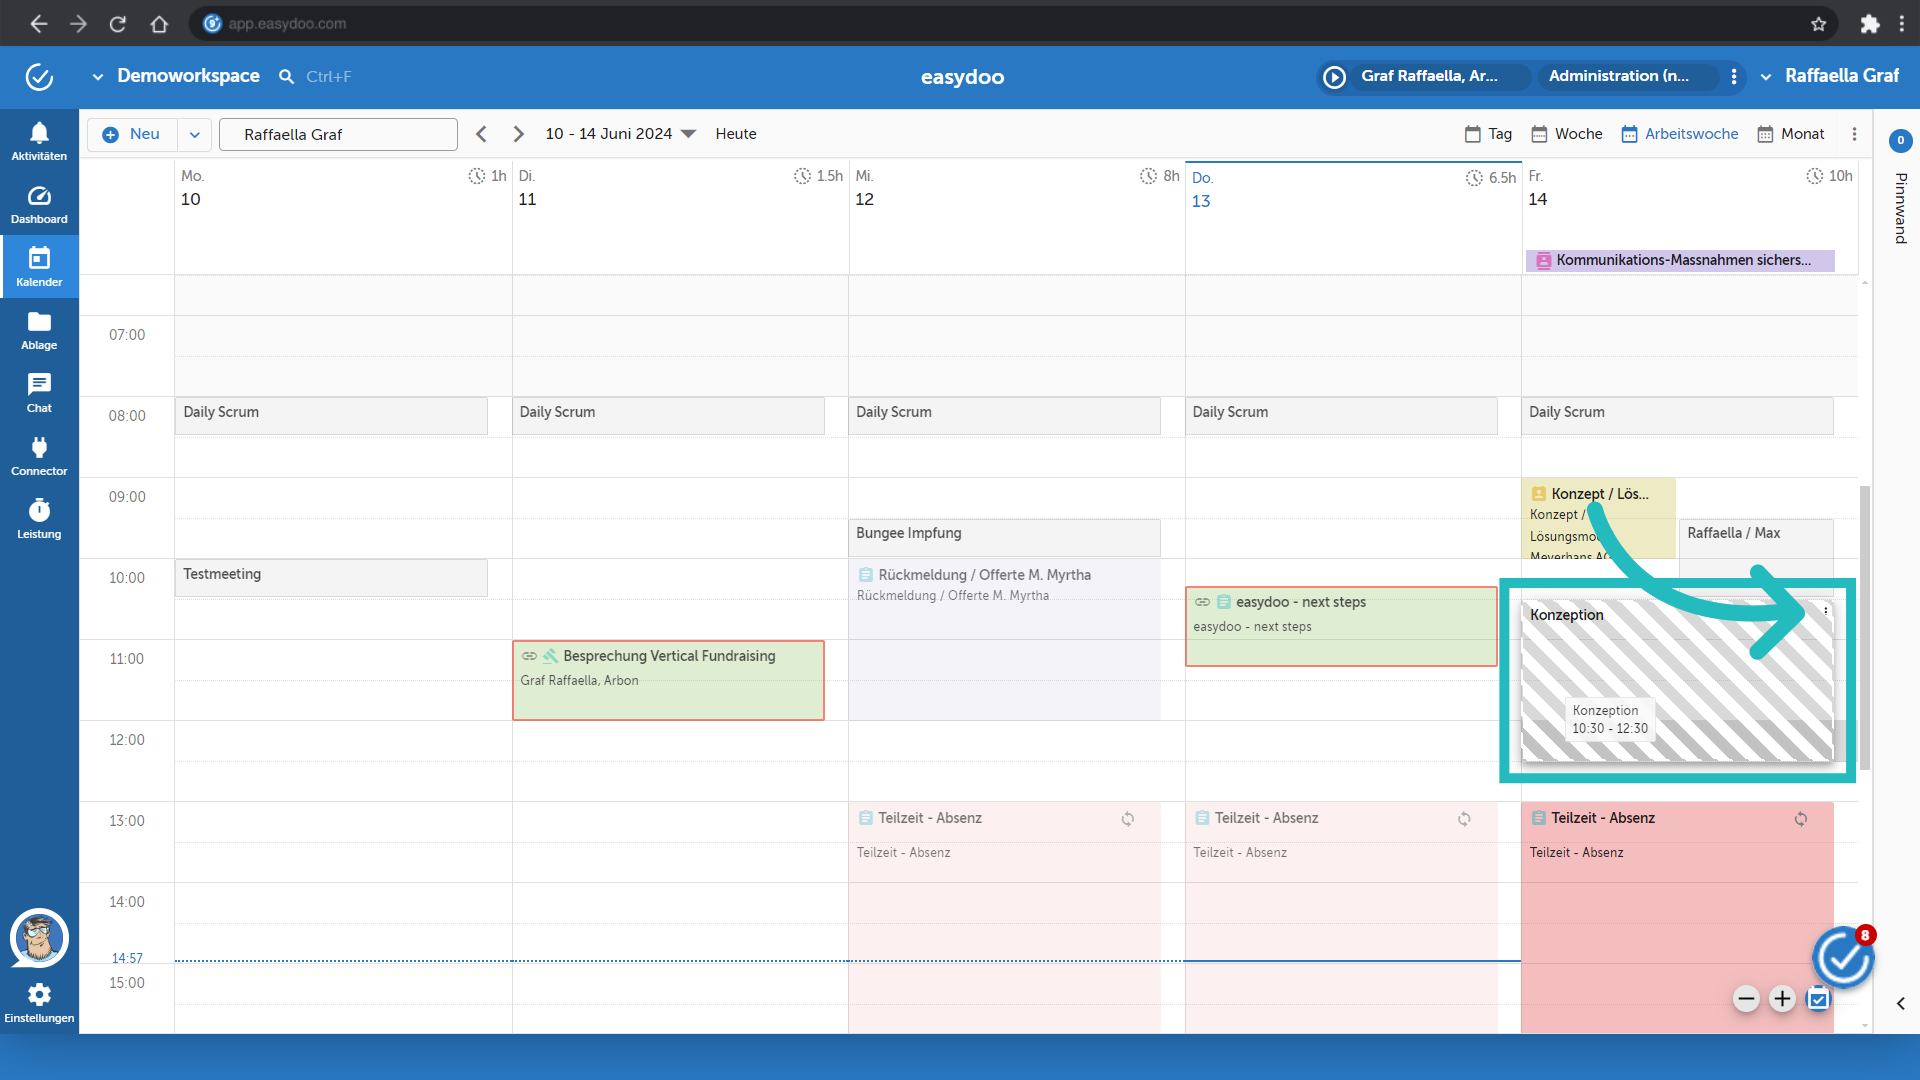
Task: Click the Neu button
Action: [x=133, y=134]
